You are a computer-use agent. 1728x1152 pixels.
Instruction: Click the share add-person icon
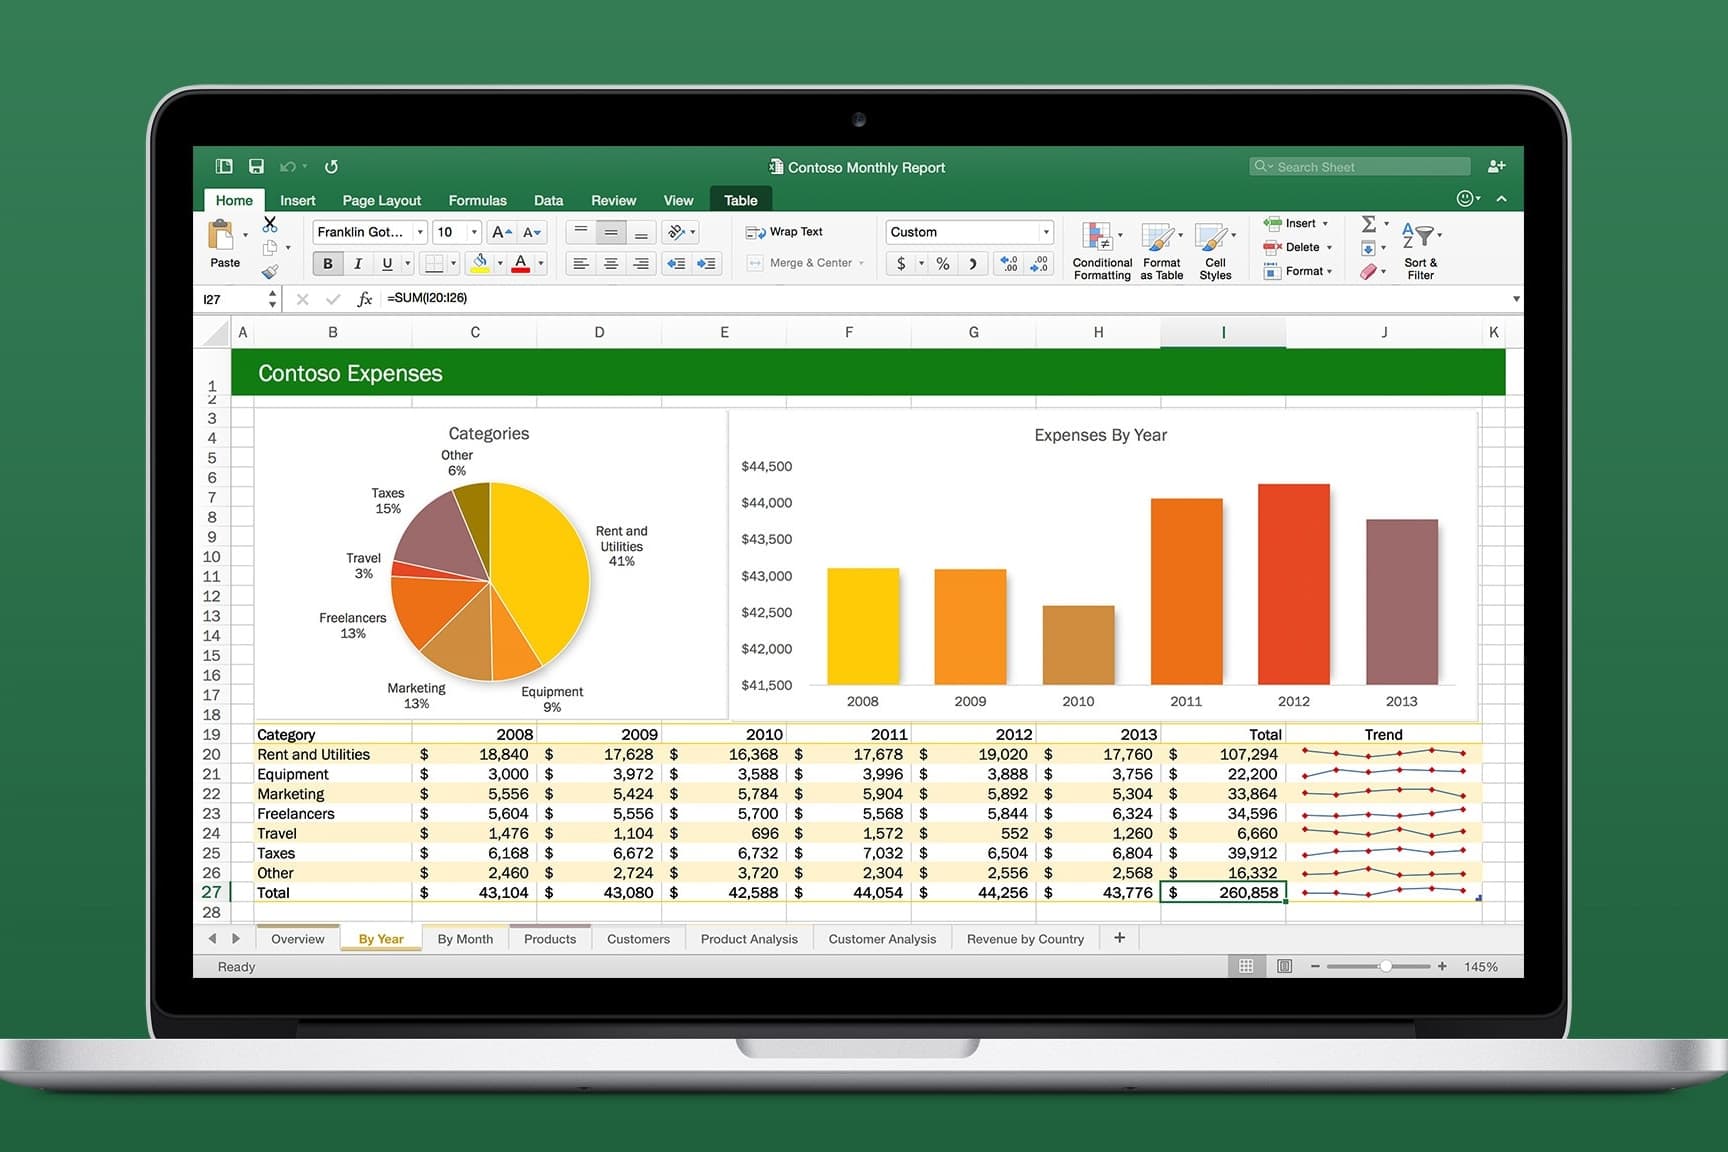pyautogui.click(x=1496, y=166)
